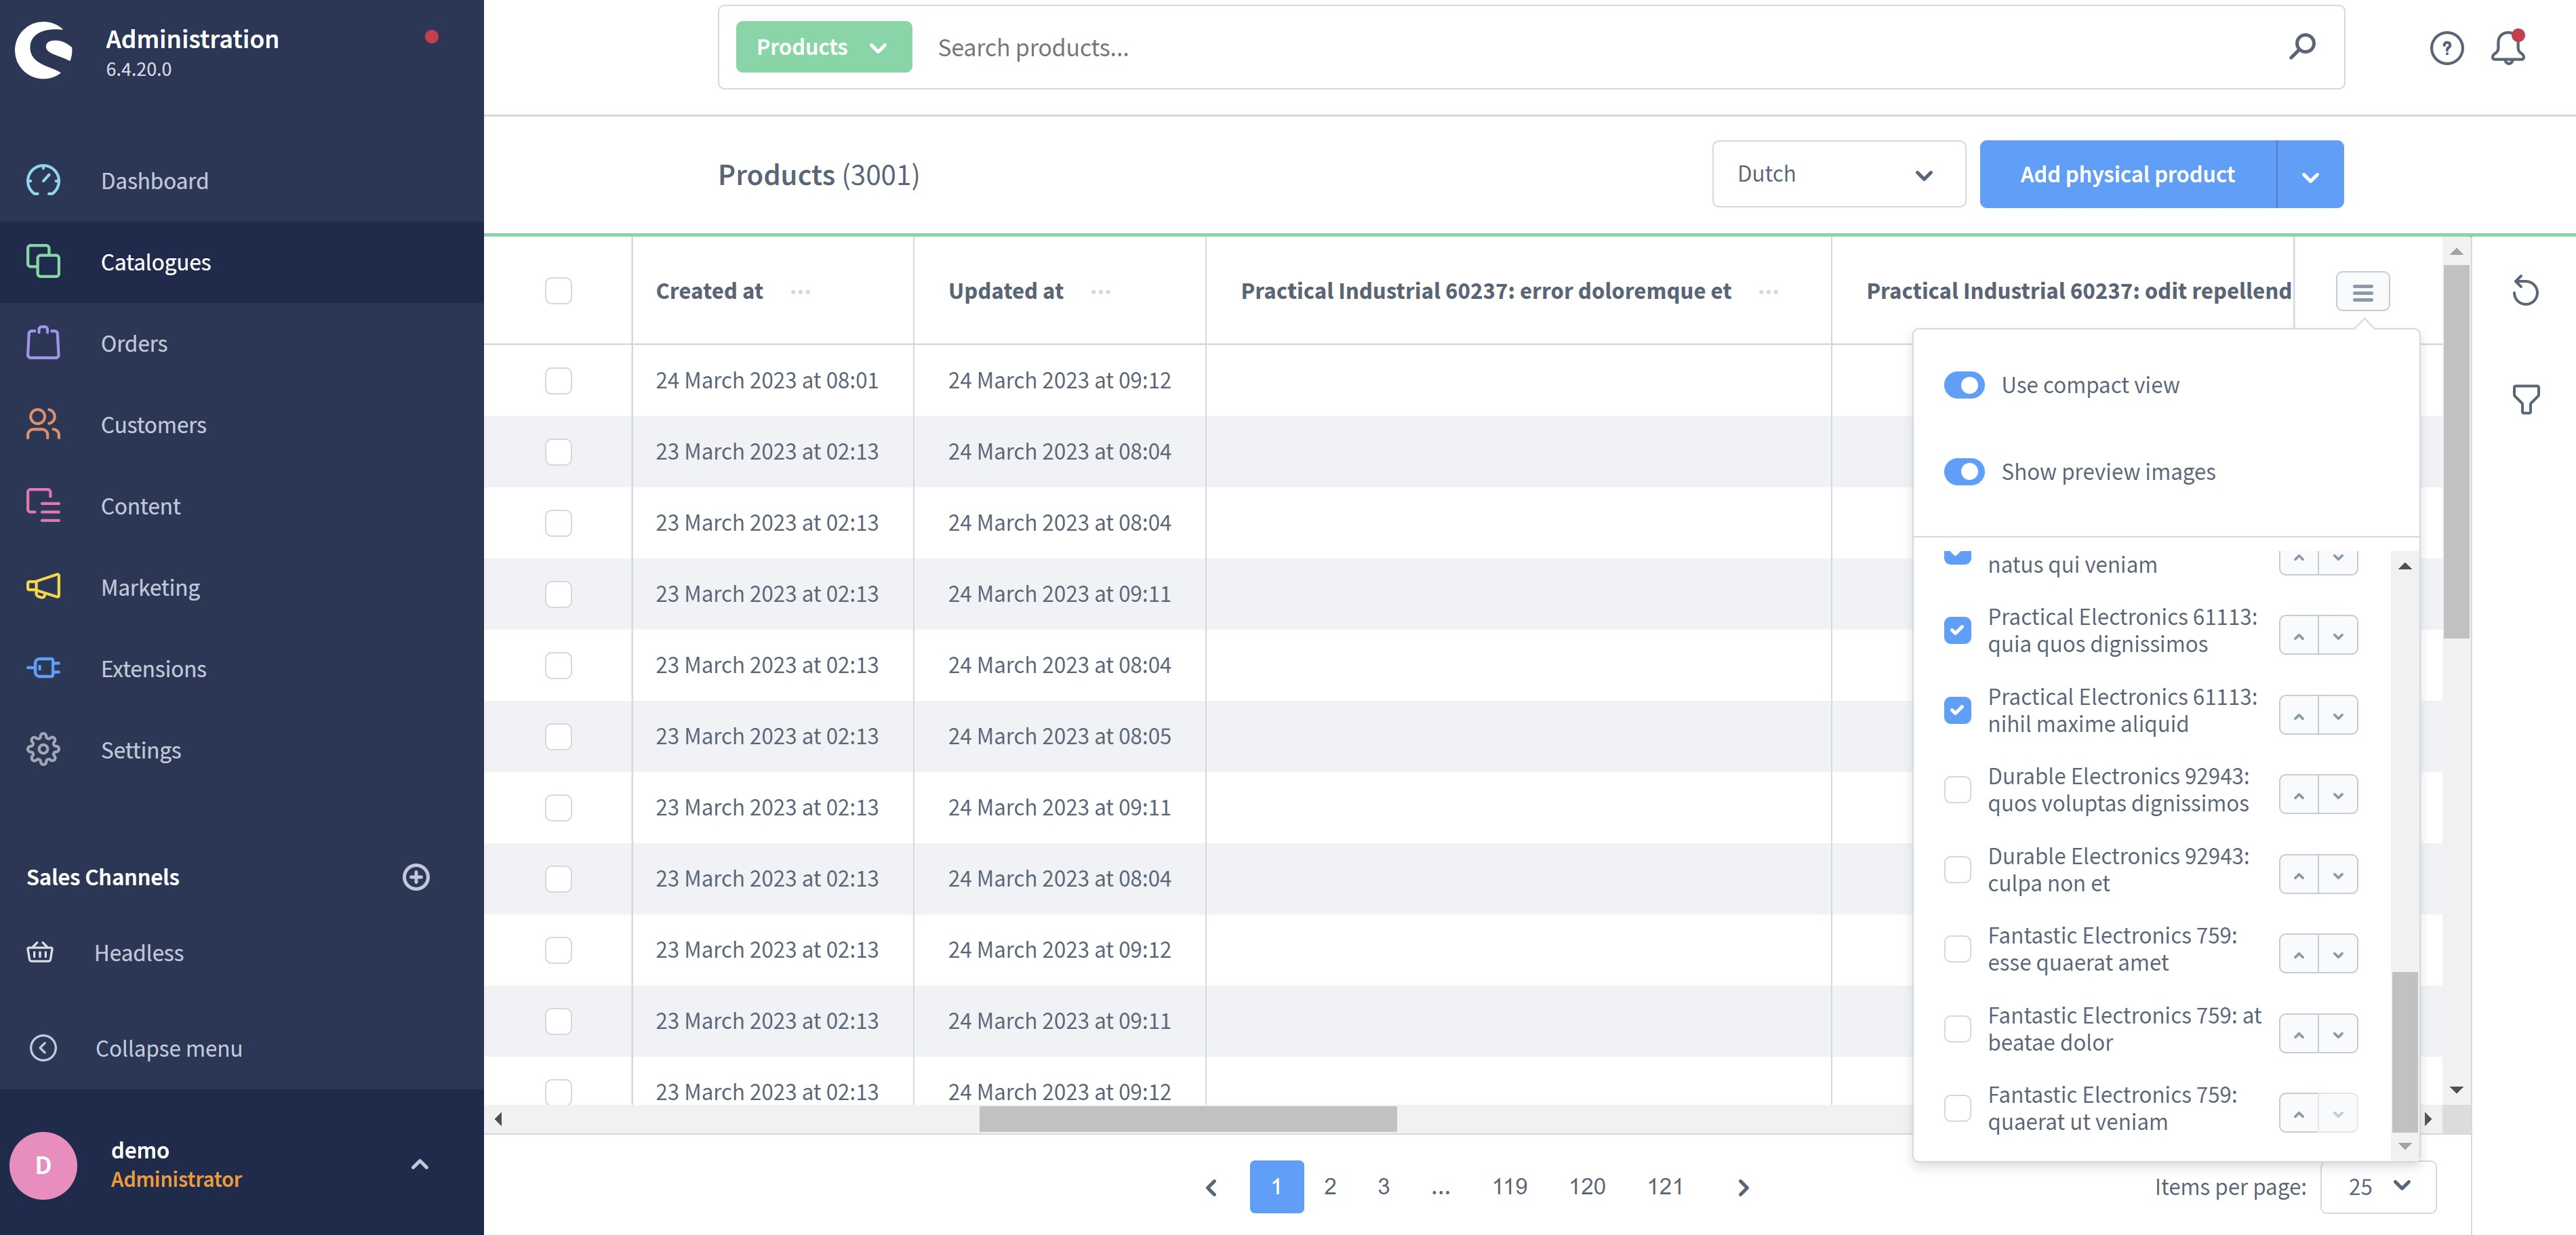Uncheck Practical Electronics 61113: quia quos dignissimos
The width and height of the screenshot is (2576, 1235).
(x=1957, y=630)
